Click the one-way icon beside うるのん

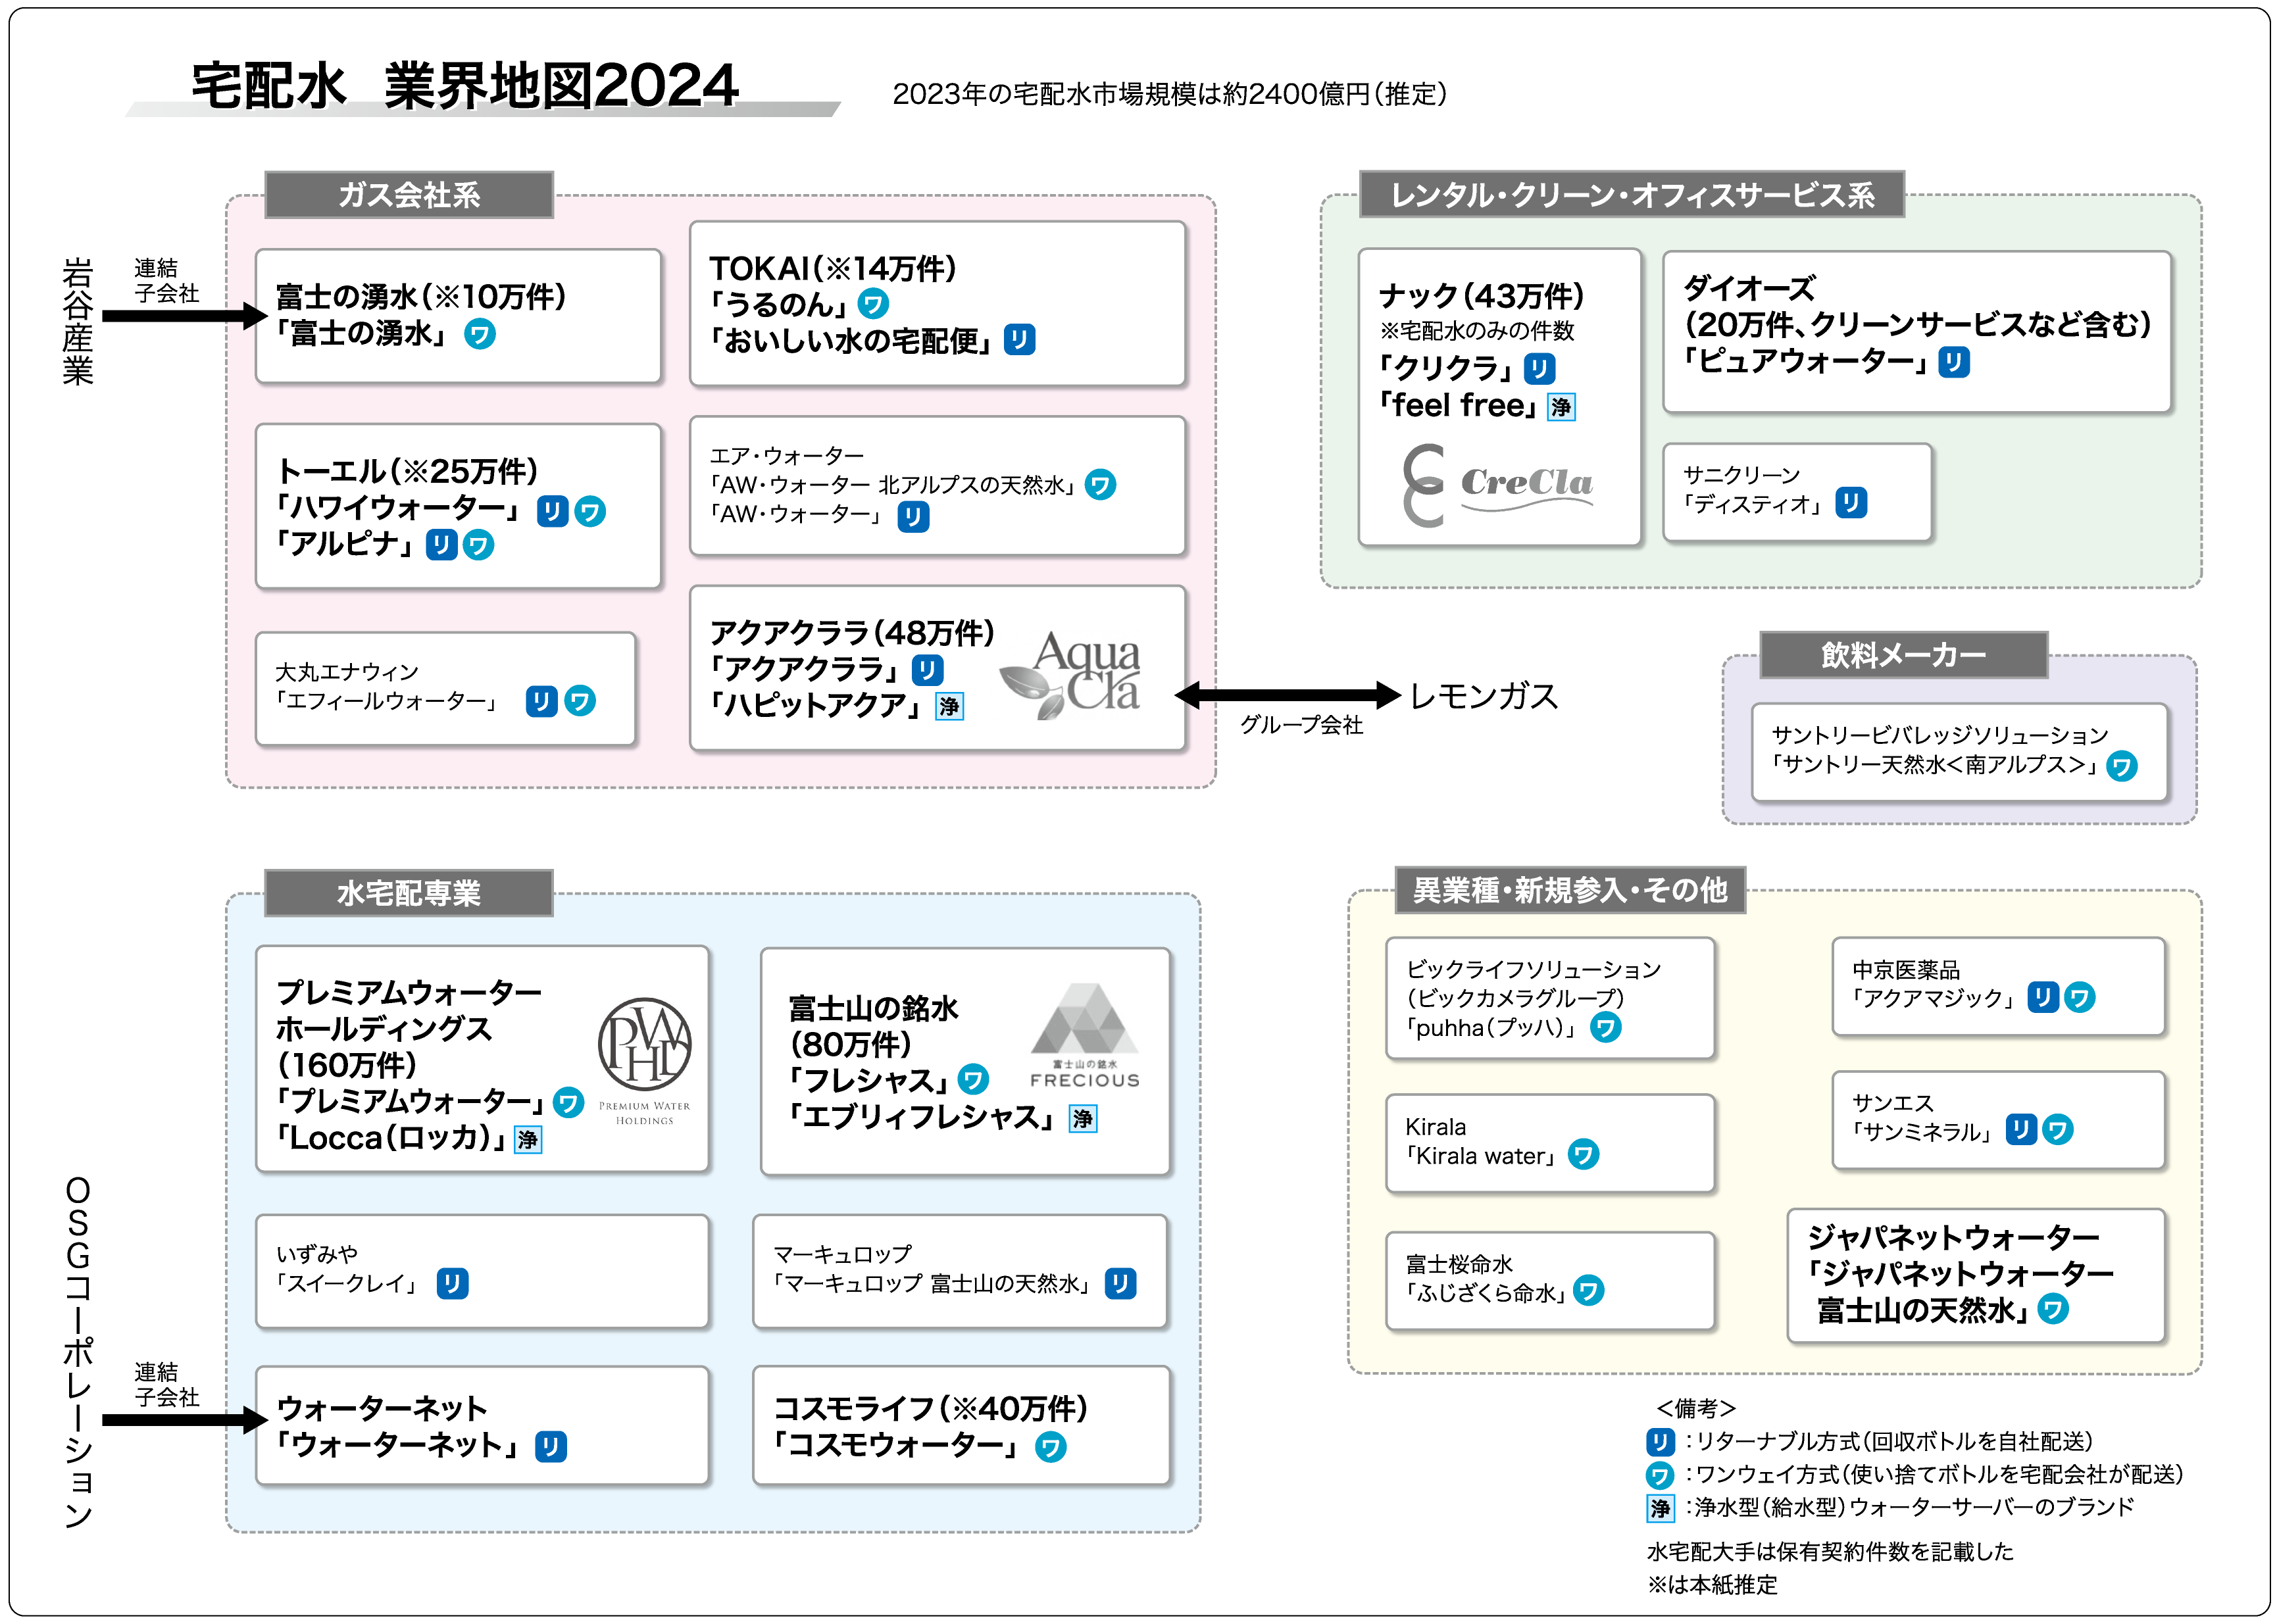[873, 304]
